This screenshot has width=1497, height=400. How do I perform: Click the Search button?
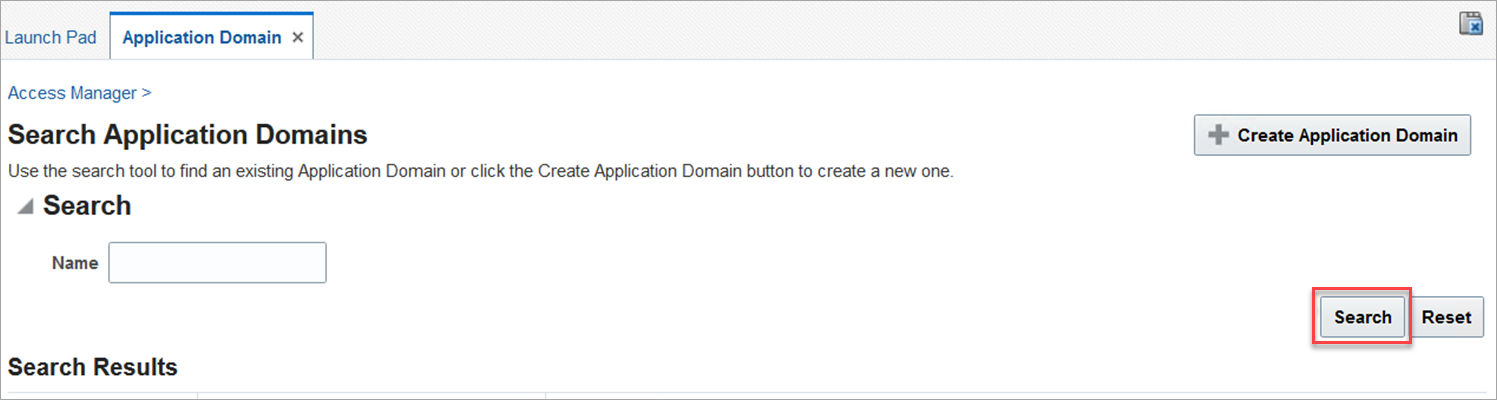pos(1362,317)
